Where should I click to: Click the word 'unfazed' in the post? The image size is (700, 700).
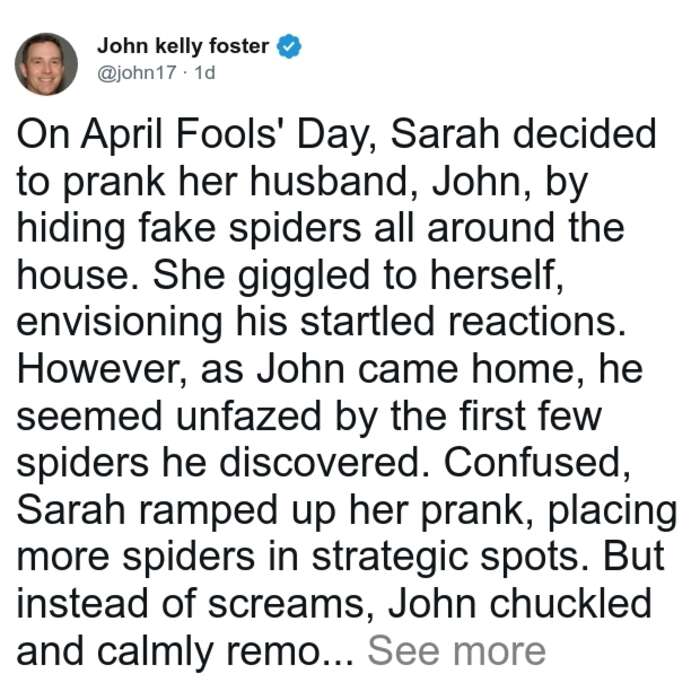249,417
